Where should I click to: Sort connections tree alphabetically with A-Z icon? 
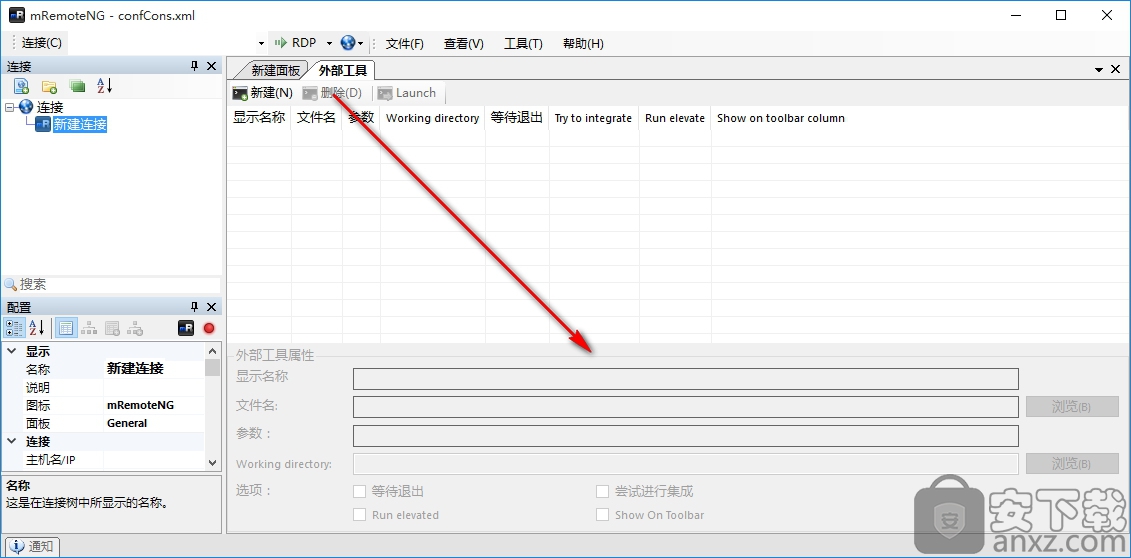coord(105,86)
